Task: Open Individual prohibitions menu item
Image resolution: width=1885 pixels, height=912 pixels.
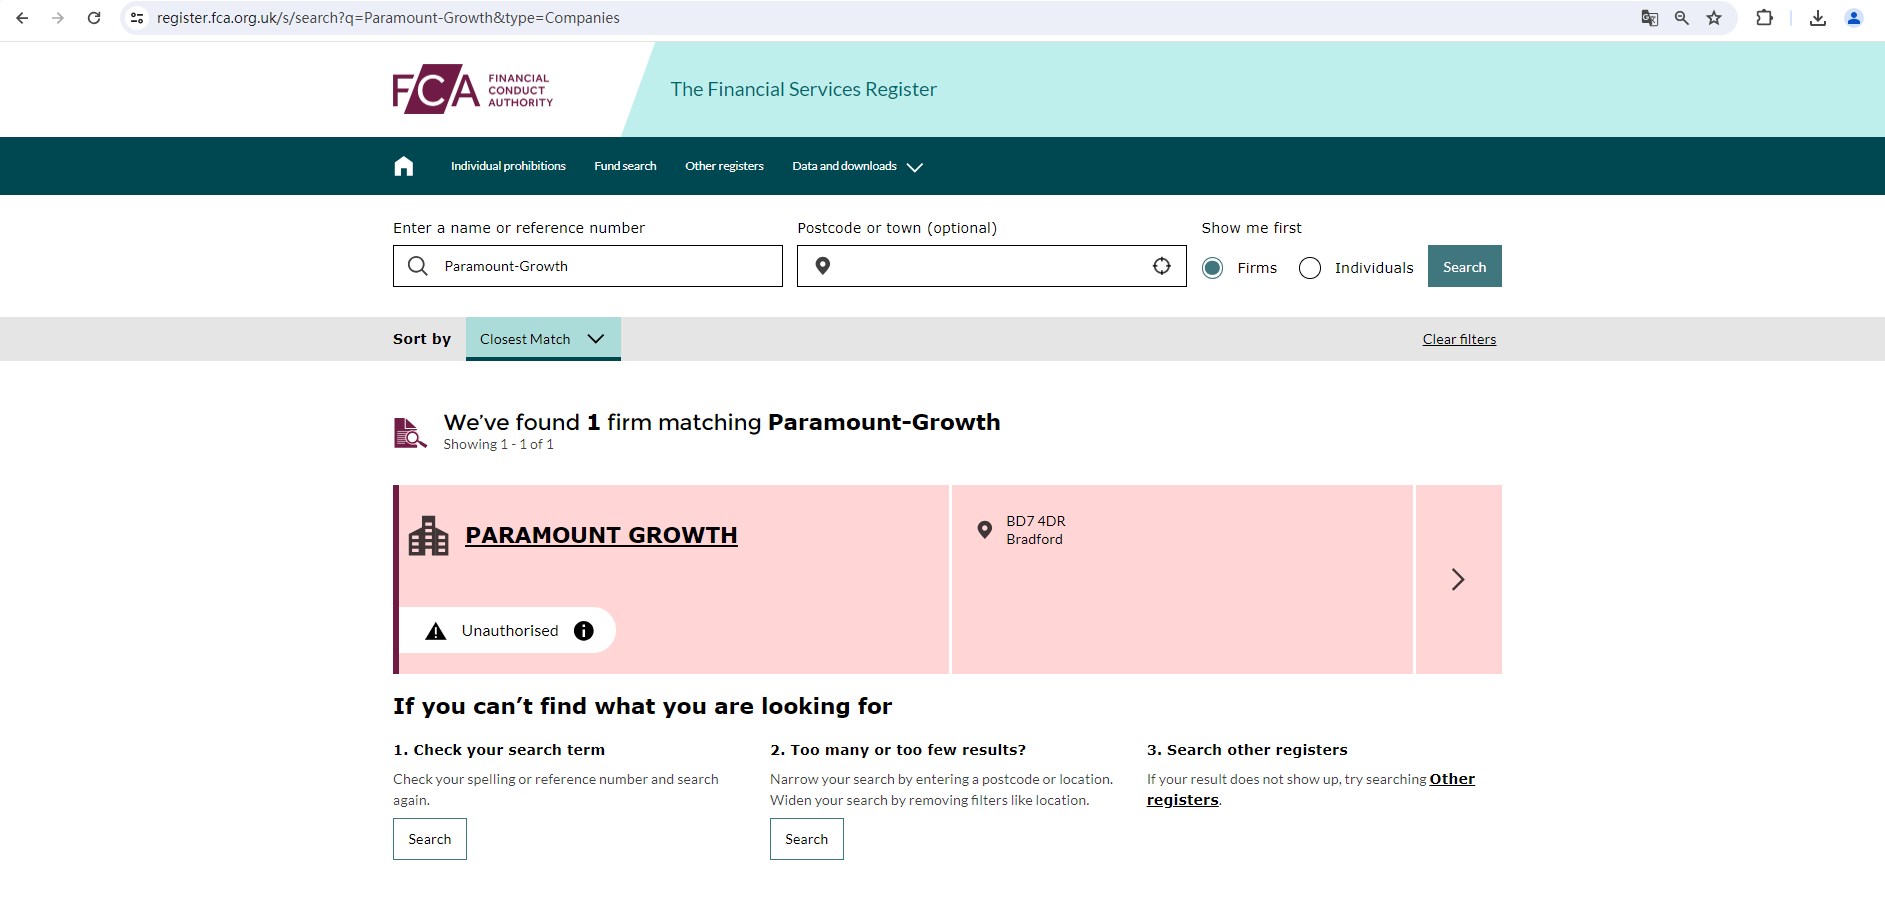Action: (508, 167)
